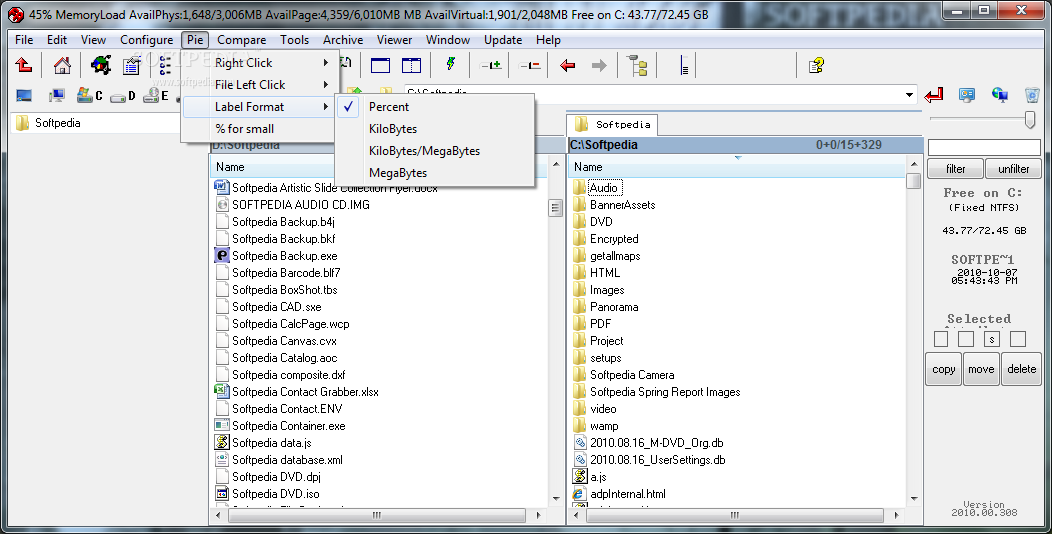Select the checked Percent label format
Screen dimensions: 1052x534
[x=434, y=107]
